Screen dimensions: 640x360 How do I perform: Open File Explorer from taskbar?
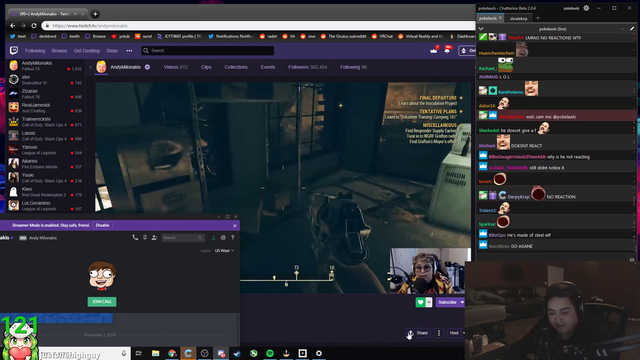(x=156, y=353)
